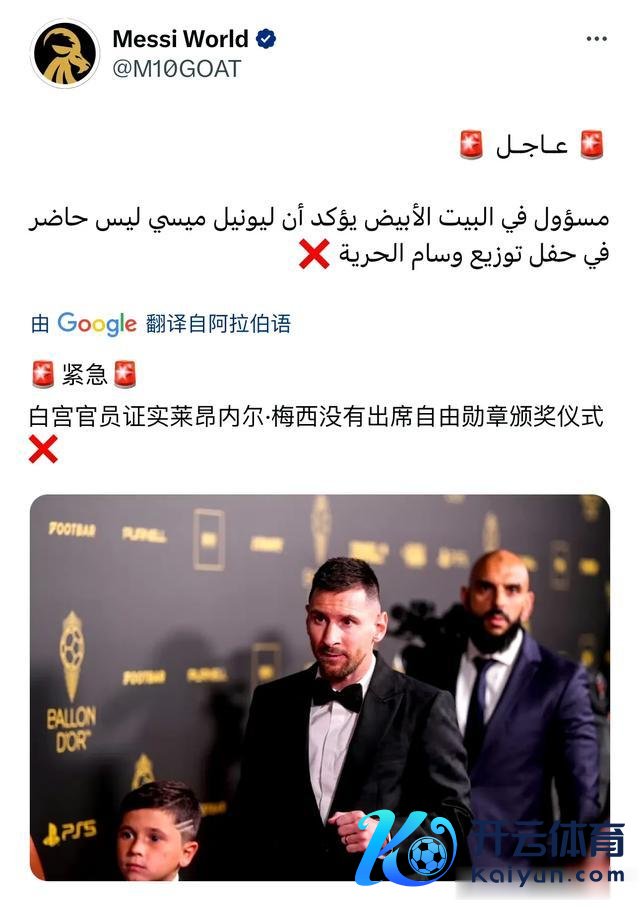
Task: Click the siren emoji before 紧急
Action: pos(43,374)
